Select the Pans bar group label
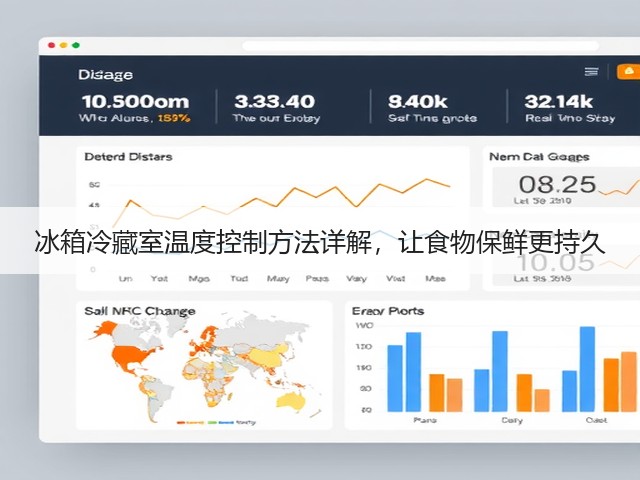This screenshot has height=480, width=640. (x=424, y=420)
